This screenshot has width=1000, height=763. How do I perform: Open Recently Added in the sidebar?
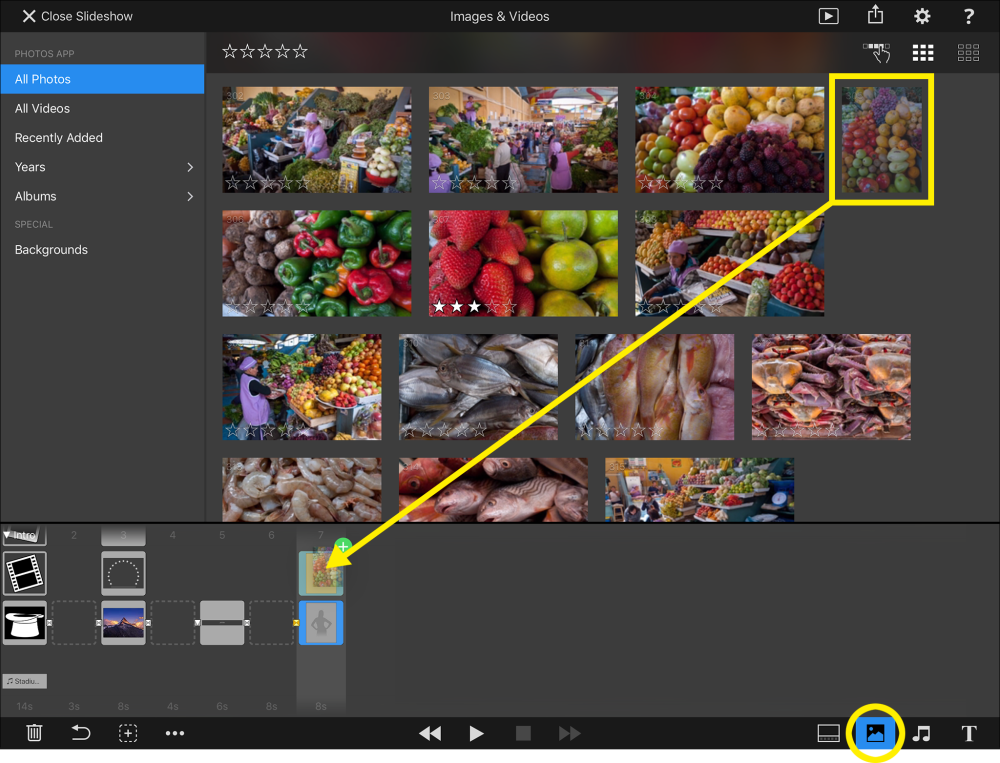pyautogui.click(x=103, y=138)
